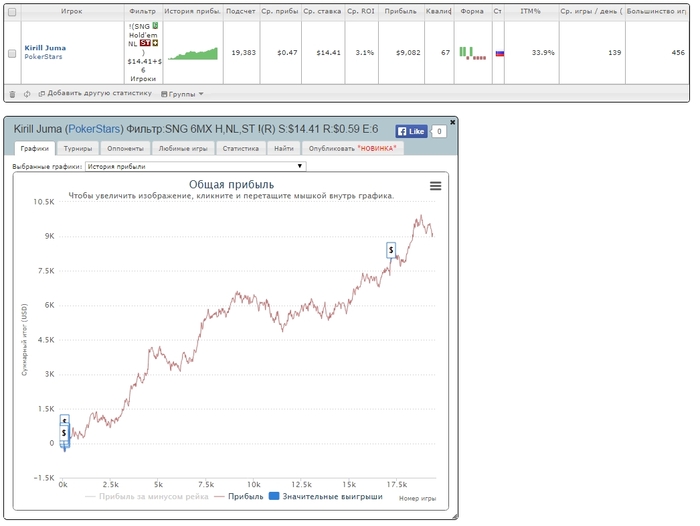
Task: Click the star filter badge icon
Action: (155, 43)
